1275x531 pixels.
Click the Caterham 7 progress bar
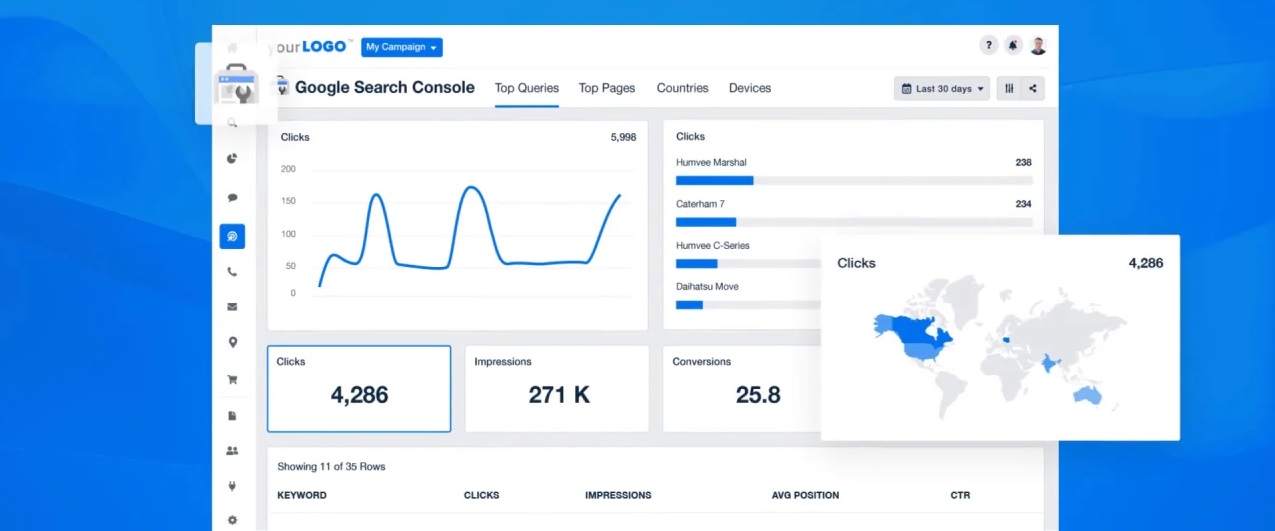[854, 222]
